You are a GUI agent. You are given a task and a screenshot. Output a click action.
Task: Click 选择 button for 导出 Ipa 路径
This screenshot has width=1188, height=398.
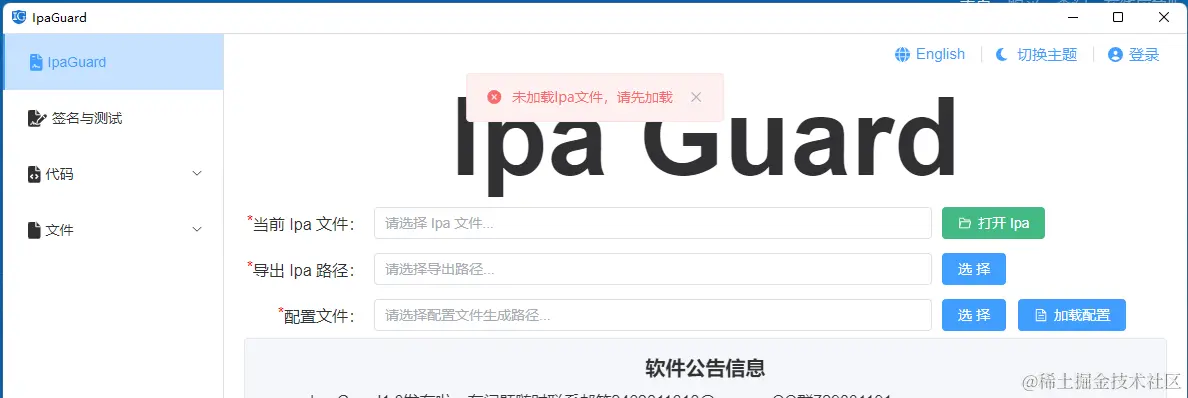[x=974, y=269]
